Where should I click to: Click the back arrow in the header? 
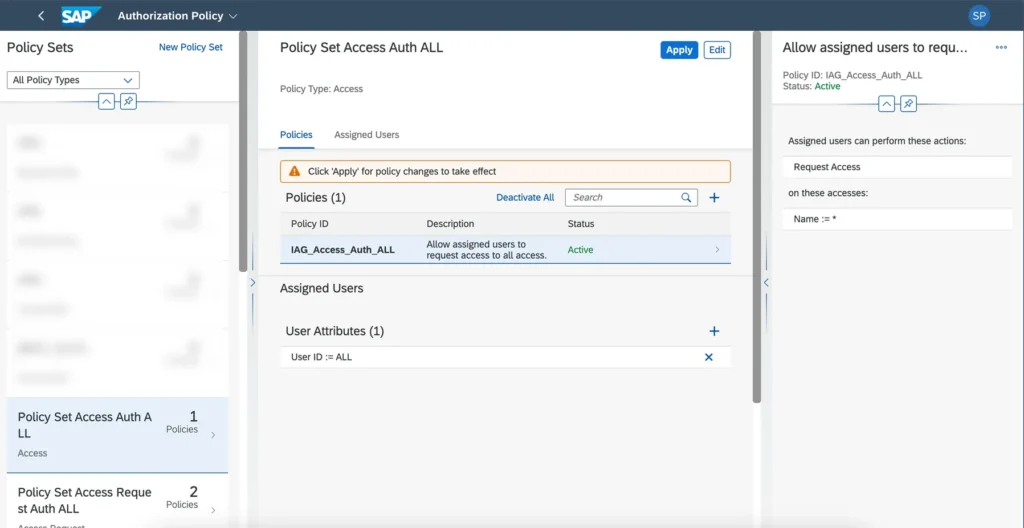click(x=41, y=16)
